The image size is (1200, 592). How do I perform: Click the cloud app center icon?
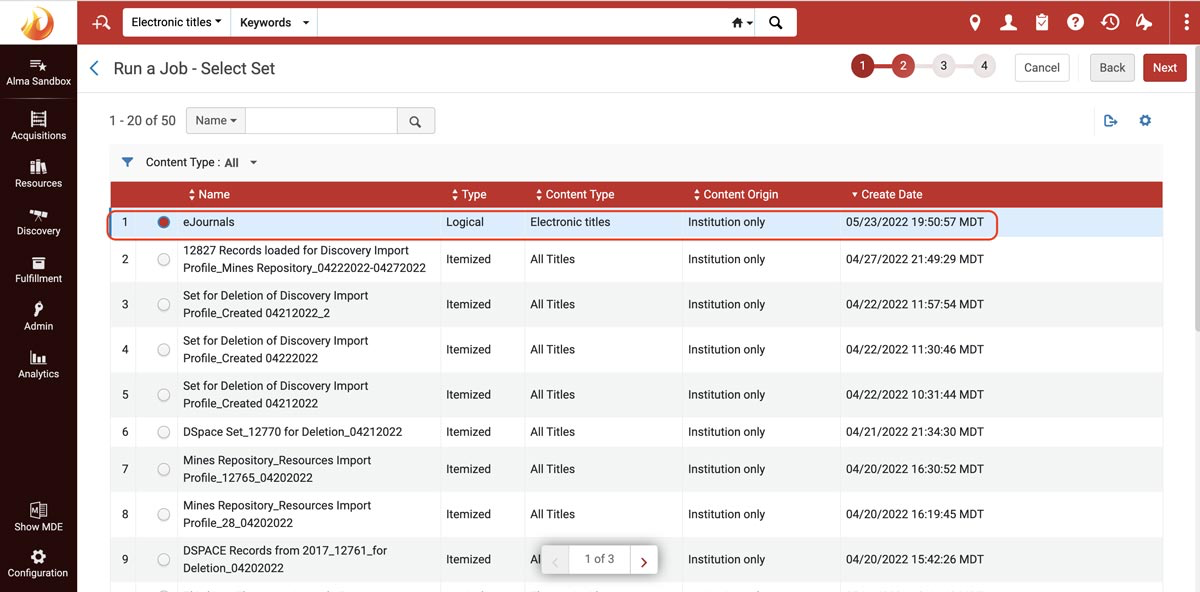(1144, 22)
